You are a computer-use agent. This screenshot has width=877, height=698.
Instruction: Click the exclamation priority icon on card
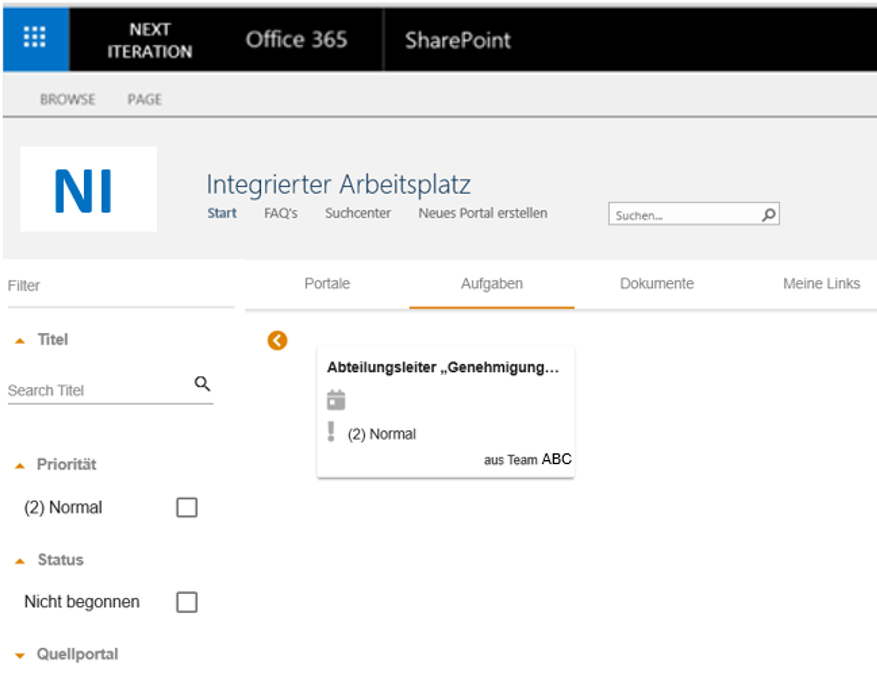331,432
